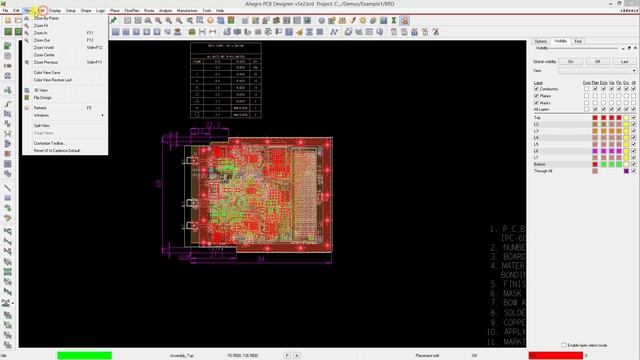640x360 pixels.
Task: Toggle the Through All visibility checkbox
Action: pos(633,171)
